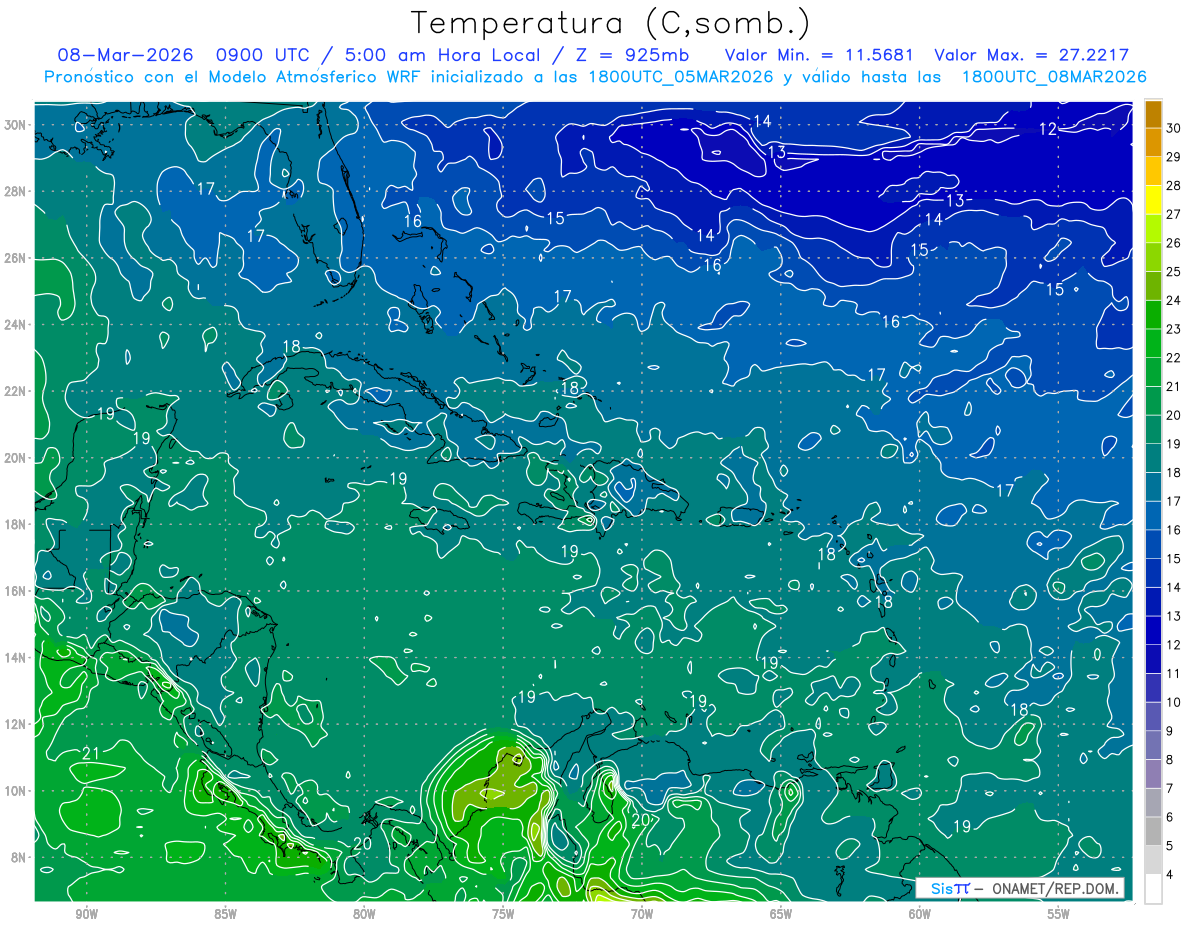Click the '25' label on the color scale
This screenshot has width=1200, height=927.
click(1174, 272)
